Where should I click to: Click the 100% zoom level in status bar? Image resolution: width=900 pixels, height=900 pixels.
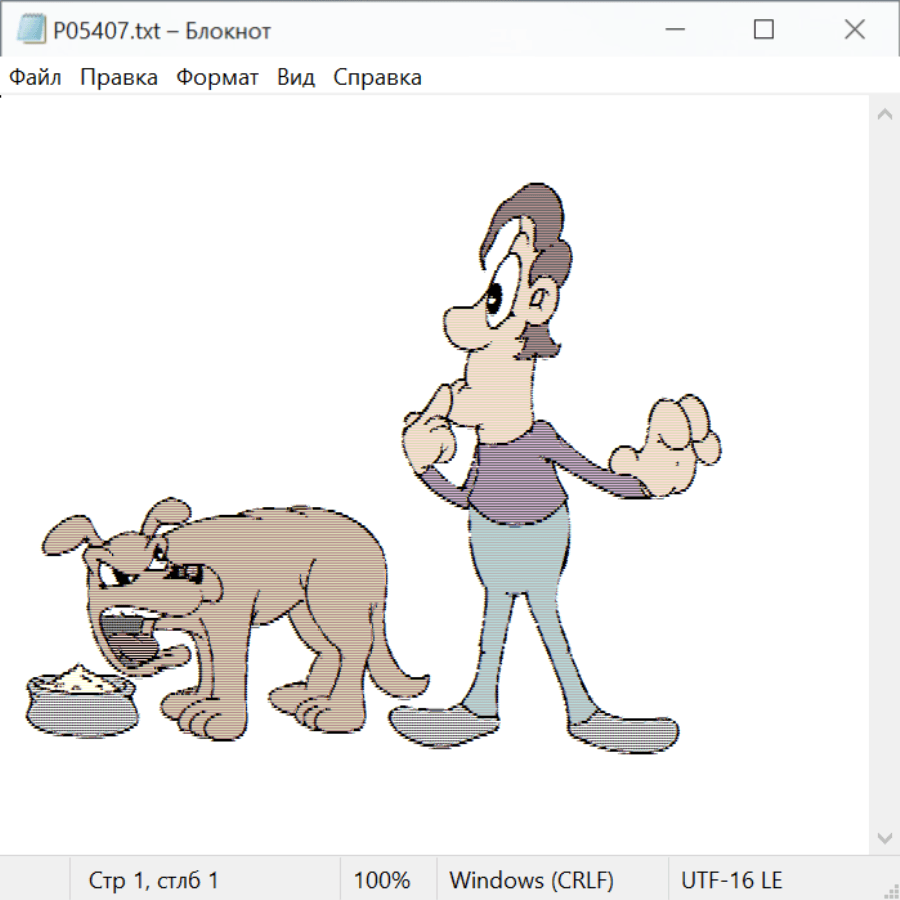[x=382, y=881]
